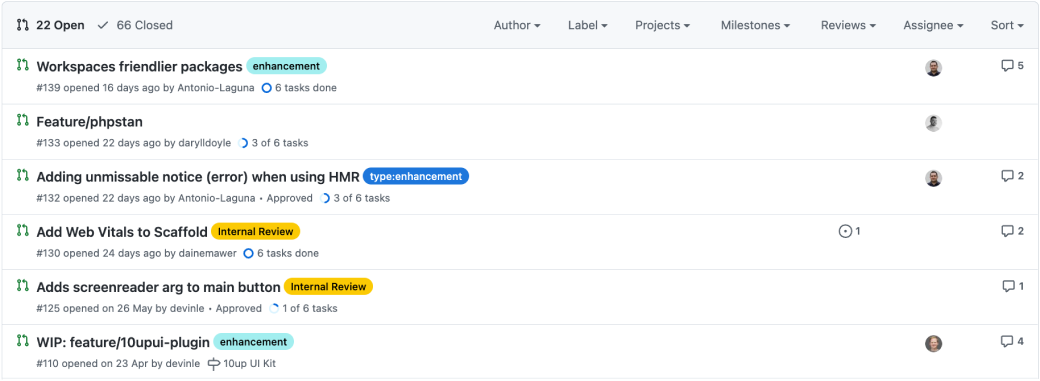
Task: Click assignee avatar on Feature/phpstan row
Action: coord(933,123)
